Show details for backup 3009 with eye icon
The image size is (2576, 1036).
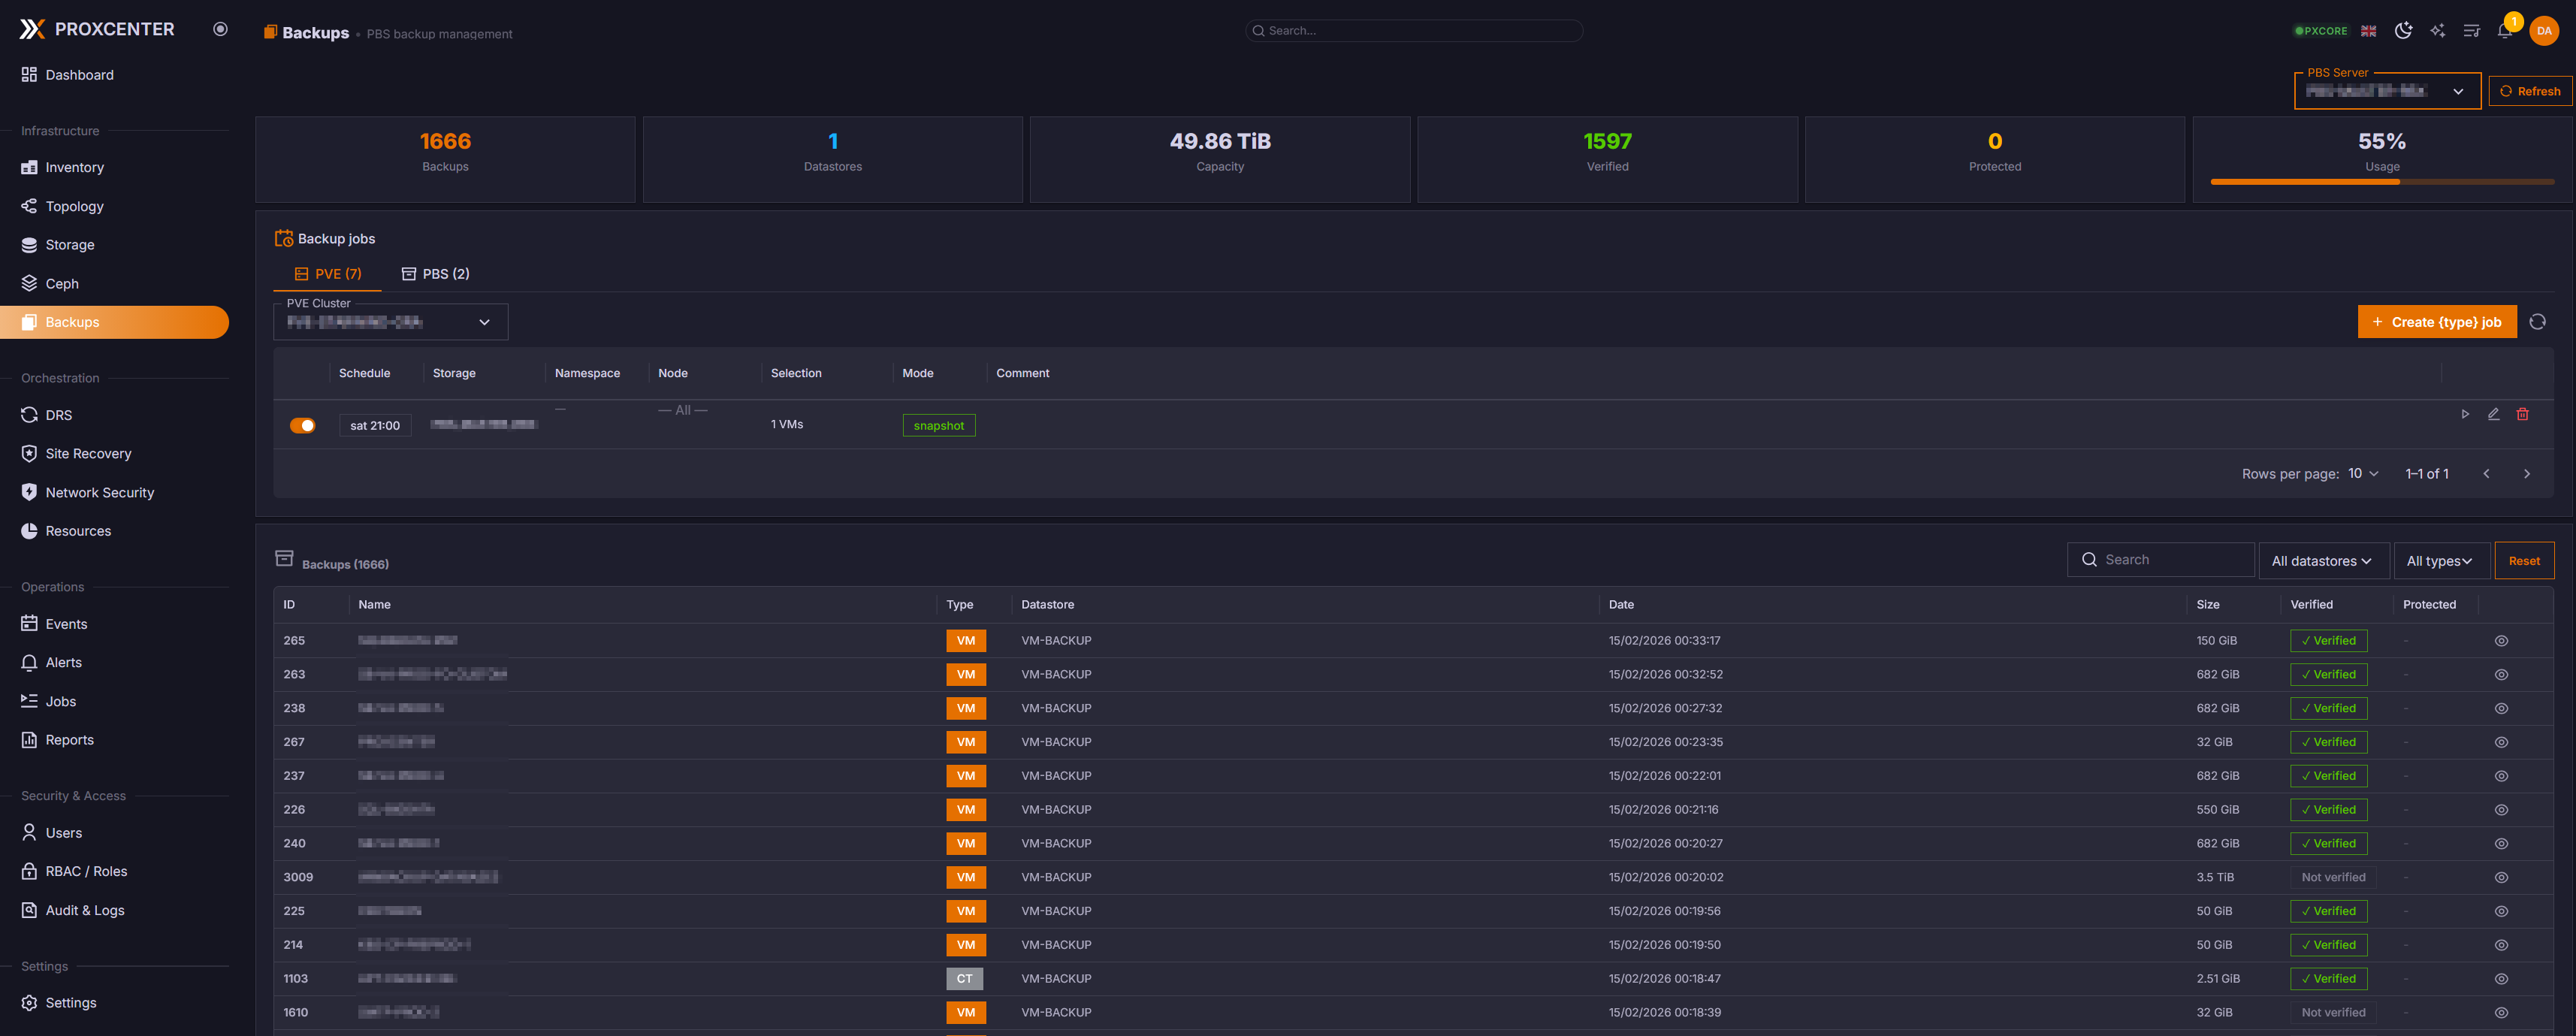pos(2502,877)
